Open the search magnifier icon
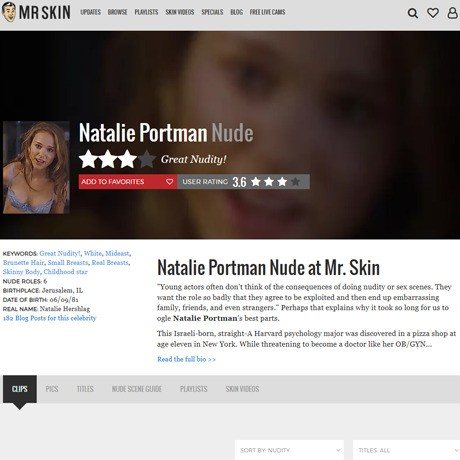This screenshot has height=460, width=460. click(x=413, y=13)
